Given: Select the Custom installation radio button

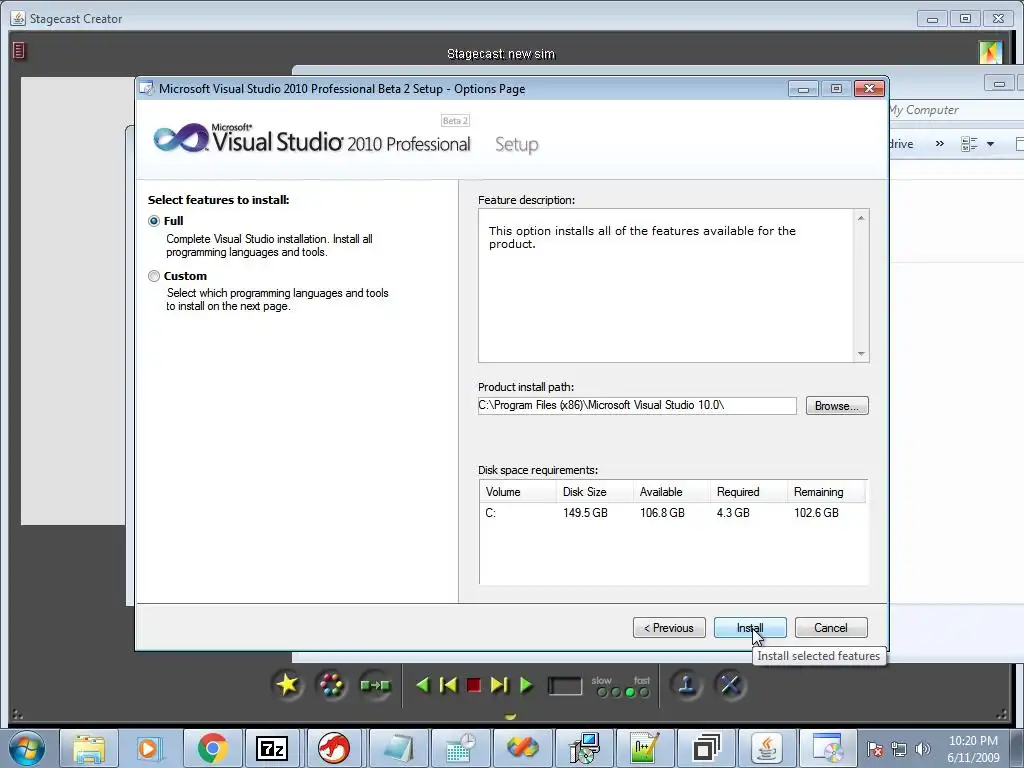Looking at the screenshot, I should (x=153, y=276).
